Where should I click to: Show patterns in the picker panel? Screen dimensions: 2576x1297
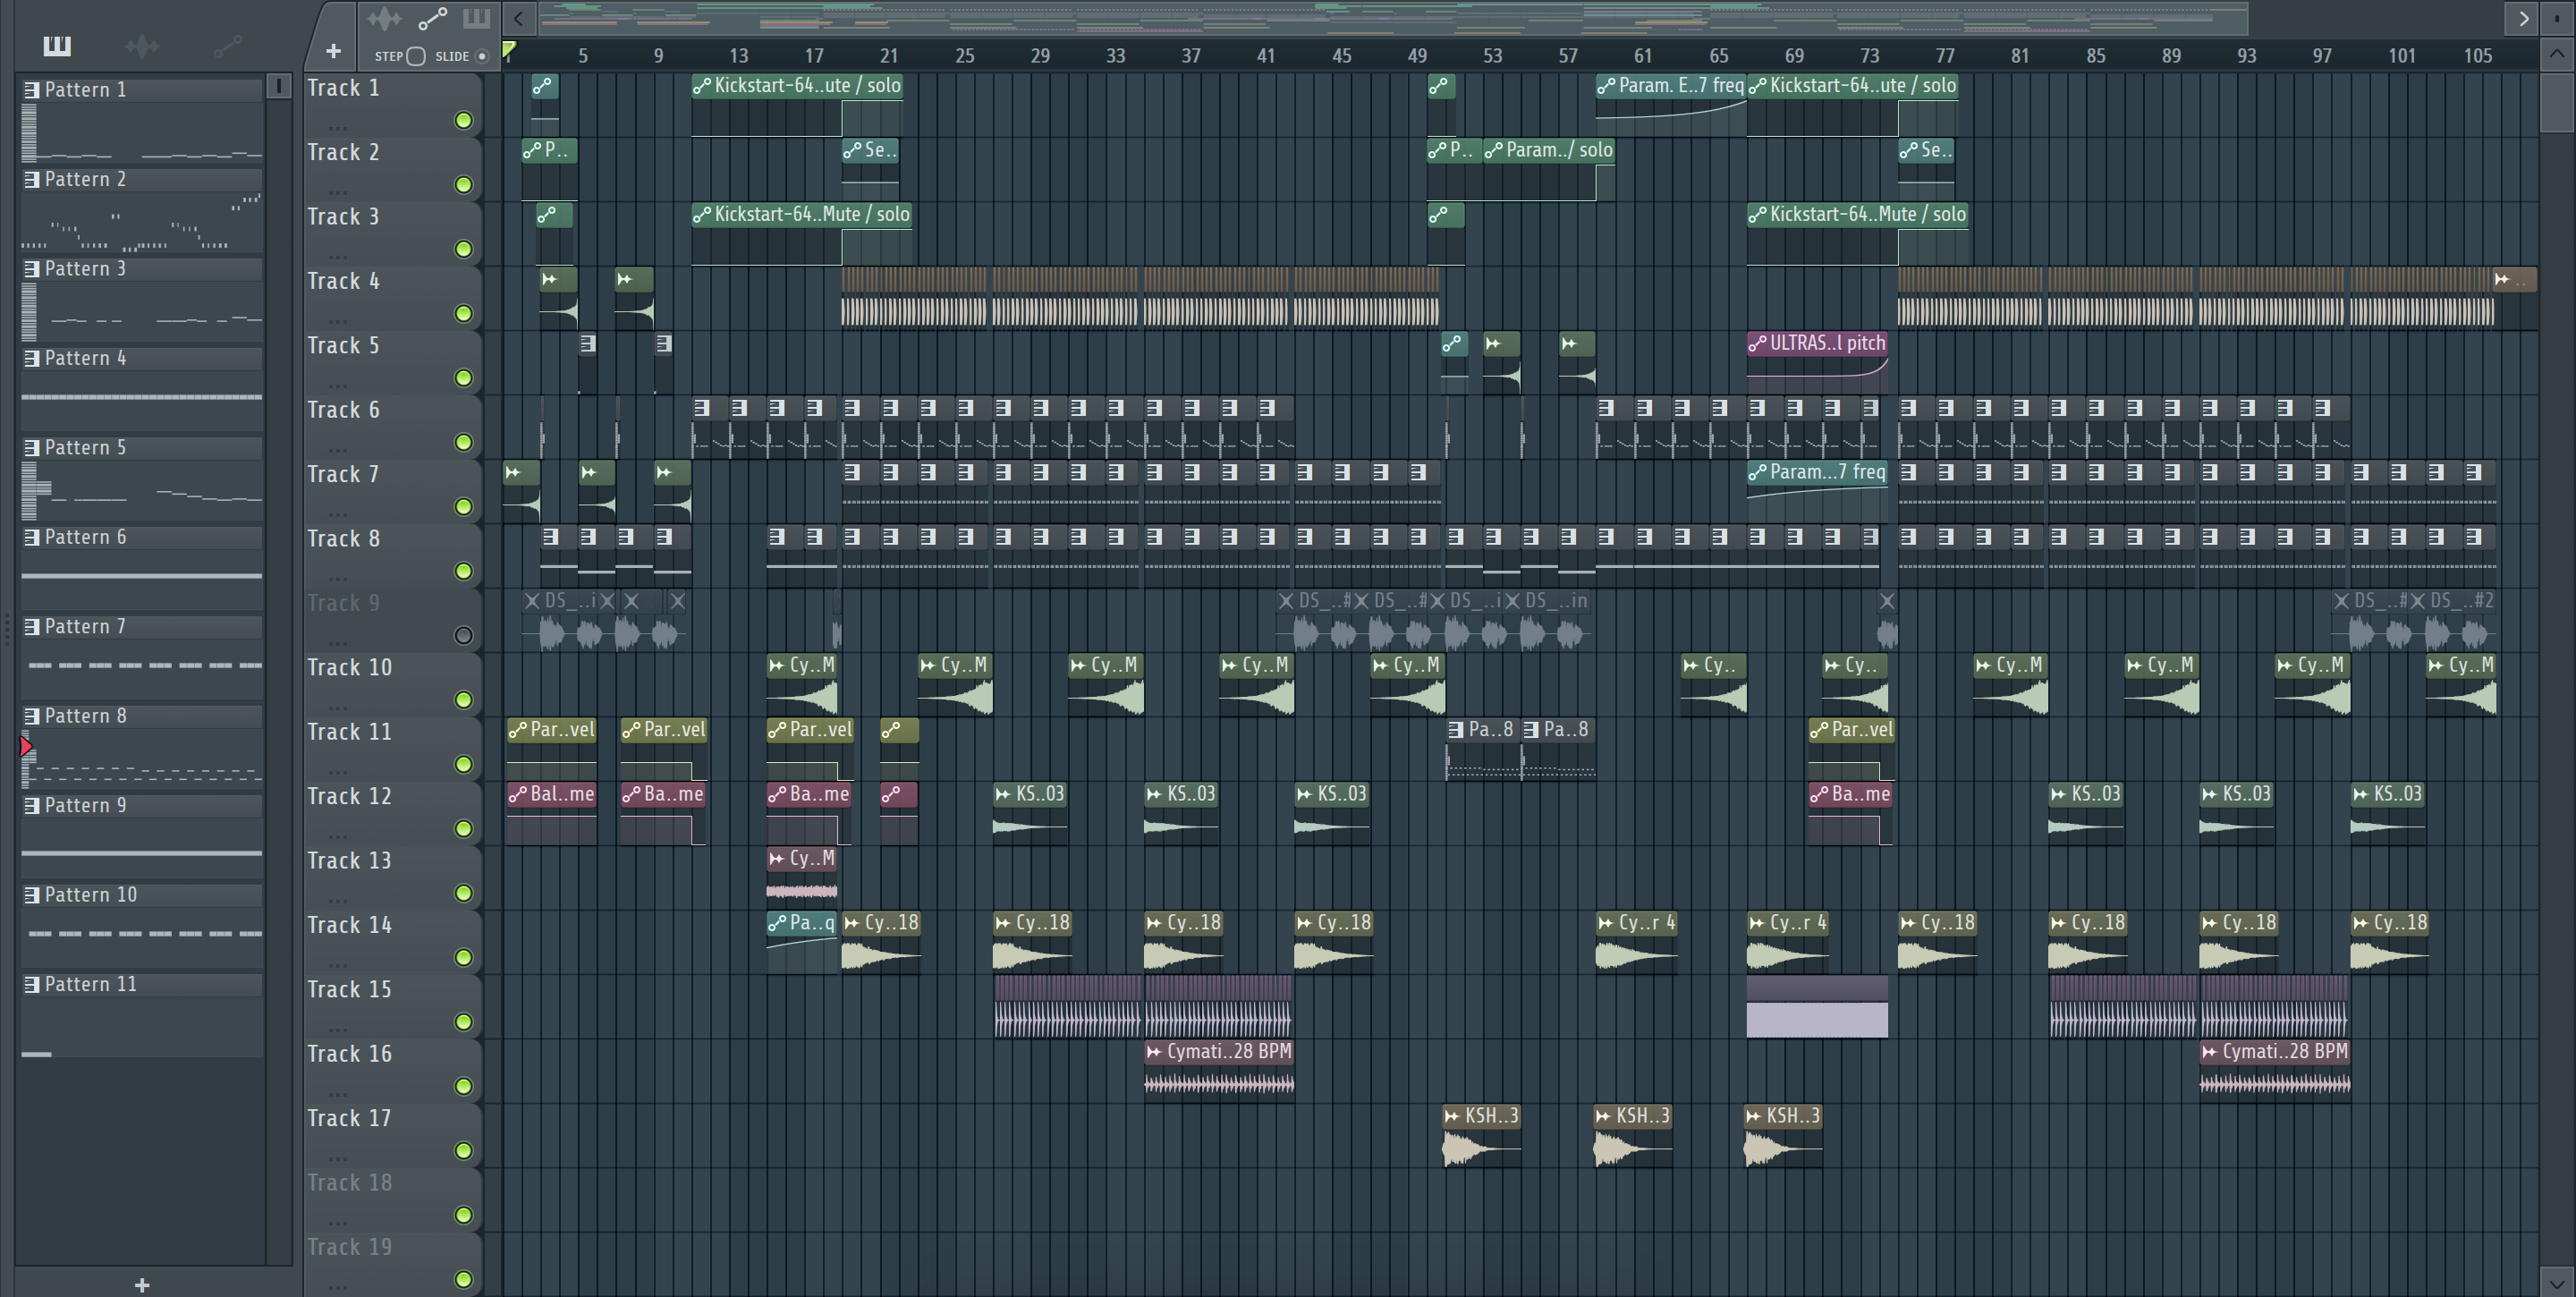coord(57,45)
